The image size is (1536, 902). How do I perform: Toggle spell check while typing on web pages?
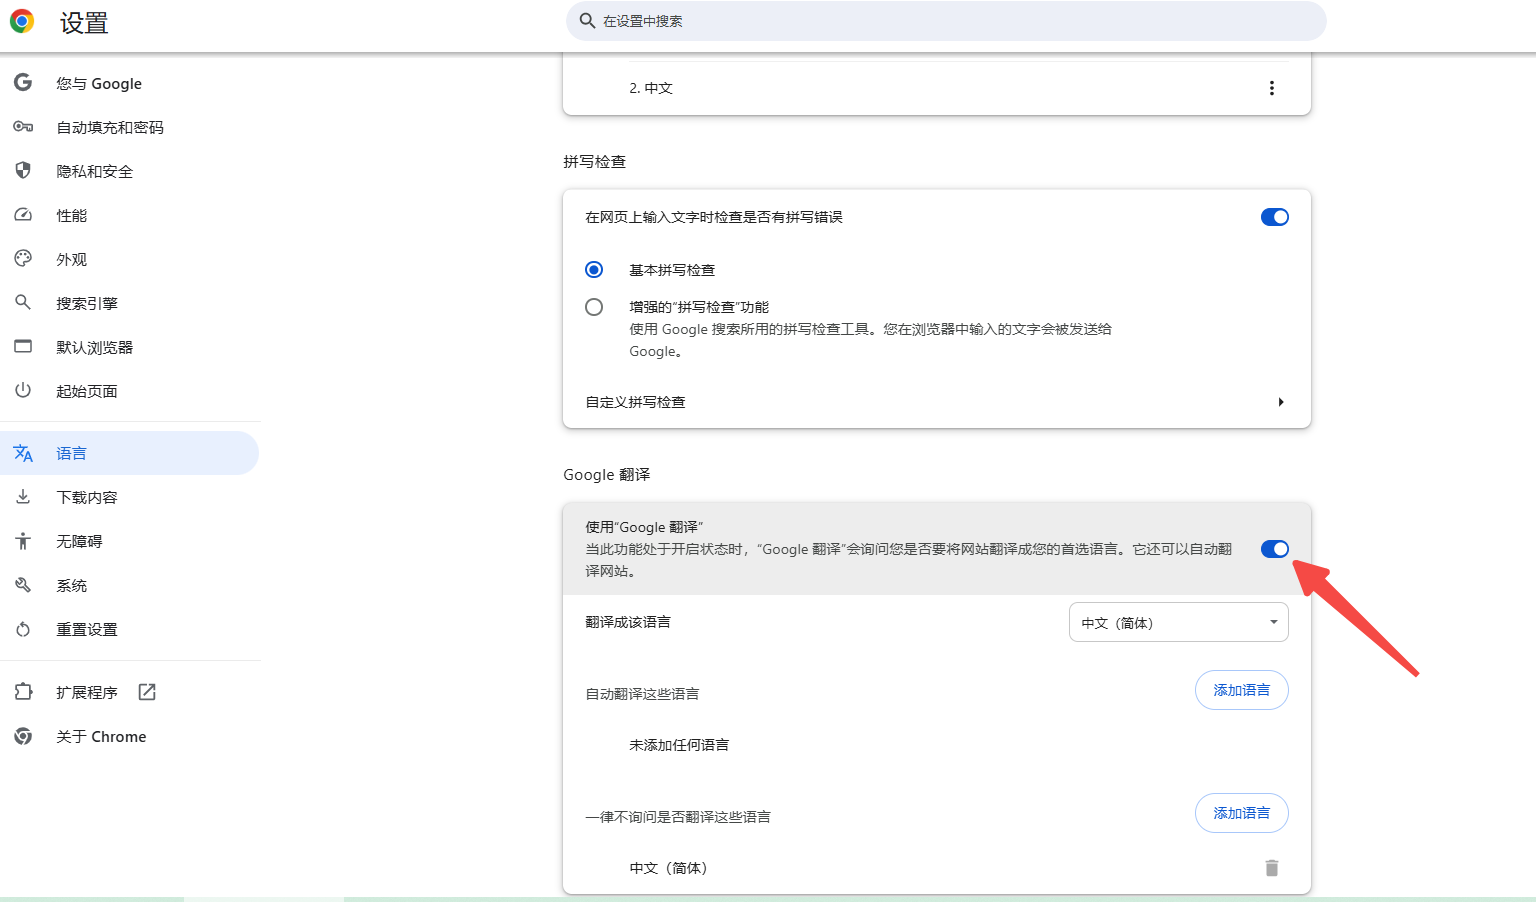pyautogui.click(x=1275, y=217)
